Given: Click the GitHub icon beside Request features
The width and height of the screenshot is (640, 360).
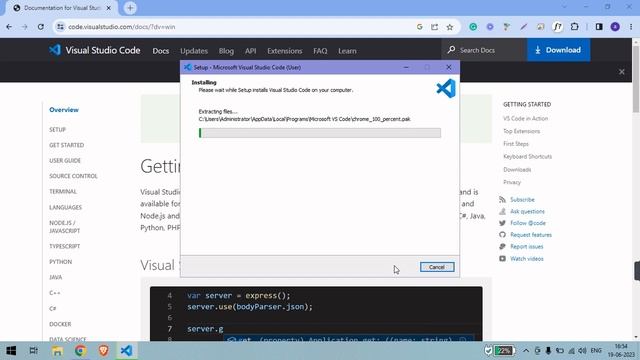Looking at the screenshot, I should tap(502, 235).
